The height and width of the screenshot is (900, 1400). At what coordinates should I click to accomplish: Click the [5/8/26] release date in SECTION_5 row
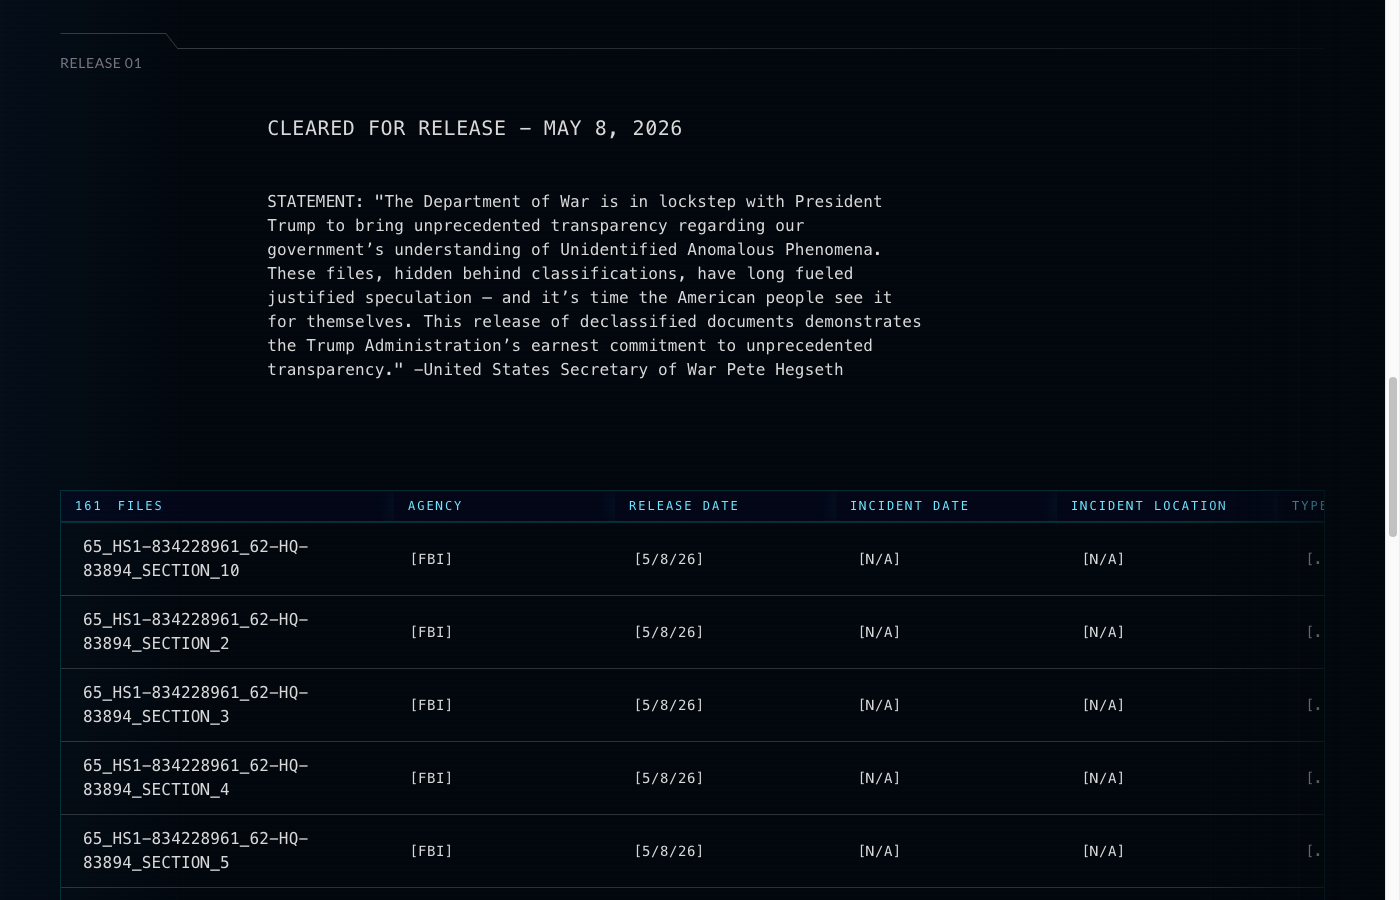(669, 851)
